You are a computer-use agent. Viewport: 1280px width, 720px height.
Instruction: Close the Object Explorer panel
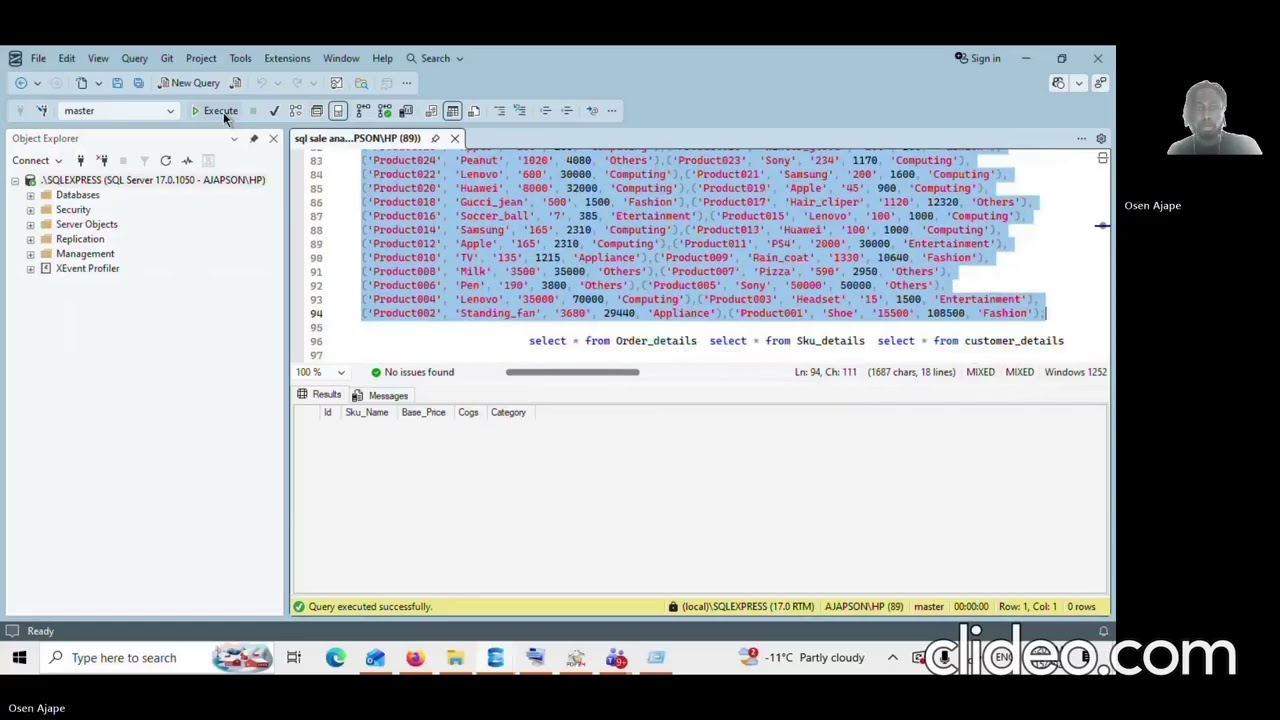tap(273, 138)
